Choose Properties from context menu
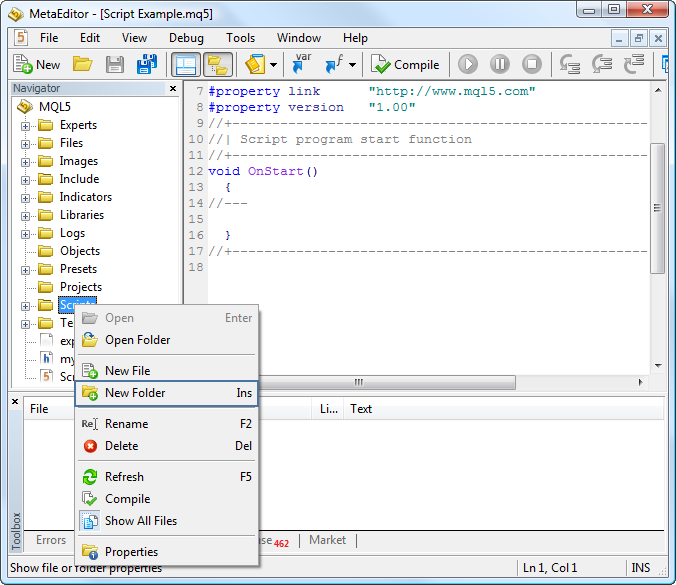The image size is (676, 585). pos(166,552)
